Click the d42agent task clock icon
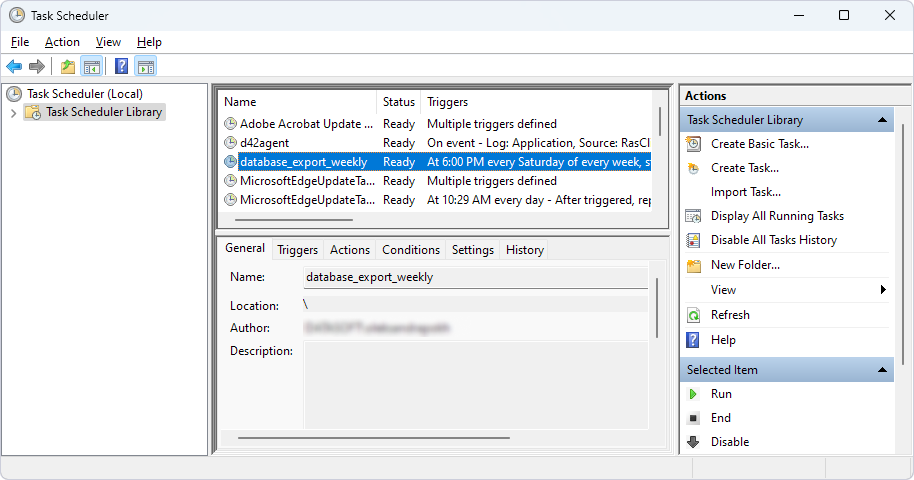Image resolution: width=914 pixels, height=480 pixels. point(231,143)
